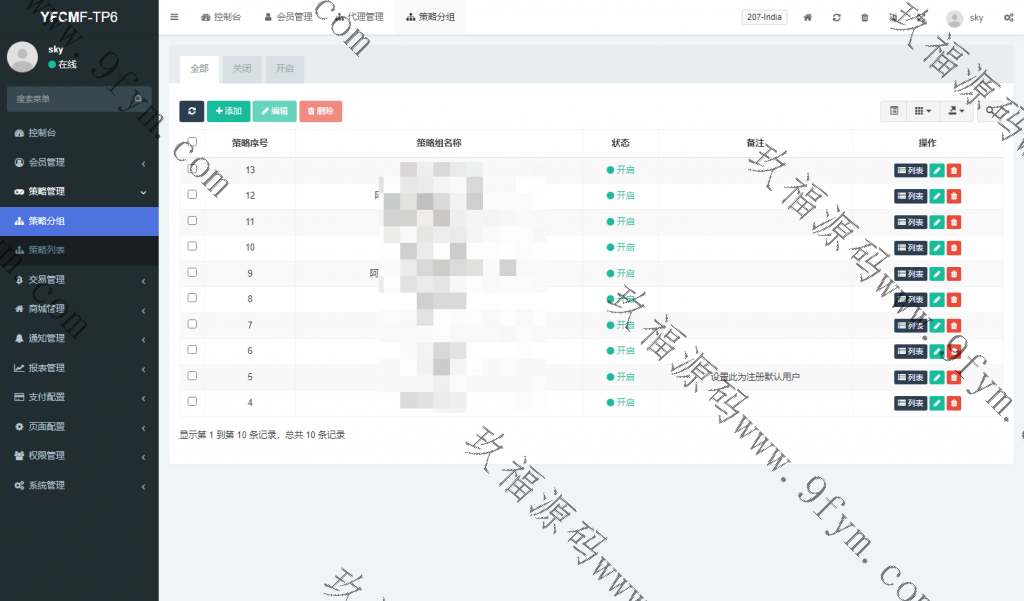The image size is (1024, 601).
Task: Toggle the sidebar with the hamburger icon
Action: [174, 17]
